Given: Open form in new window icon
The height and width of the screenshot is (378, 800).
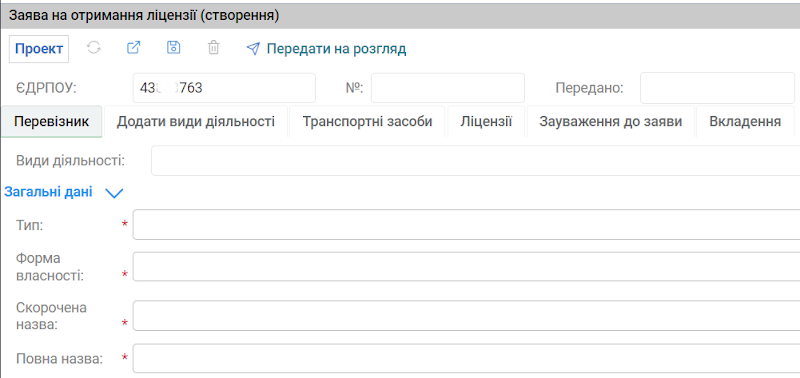Looking at the screenshot, I should click(x=133, y=48).
